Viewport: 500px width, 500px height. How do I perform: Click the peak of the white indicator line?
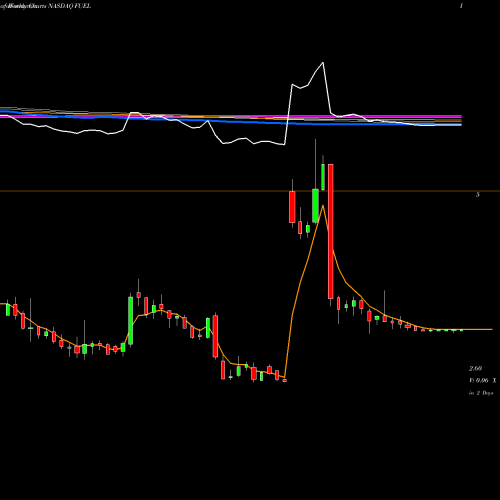tap(323, 62)
